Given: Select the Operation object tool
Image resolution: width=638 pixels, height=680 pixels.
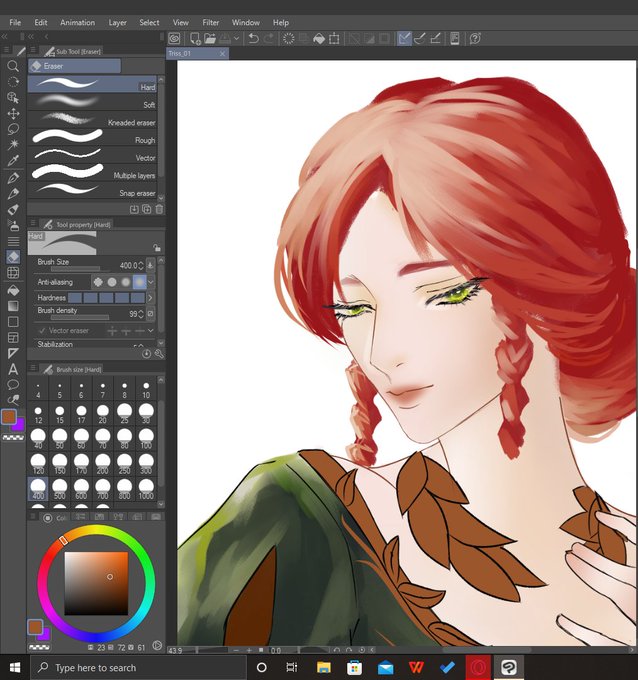Looking at the screenshot, I should pyautogui.click(x=13, y=98).
